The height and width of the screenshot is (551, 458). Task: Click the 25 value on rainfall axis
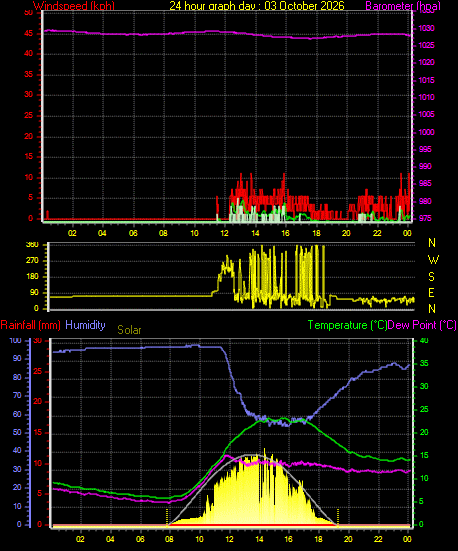37,371
